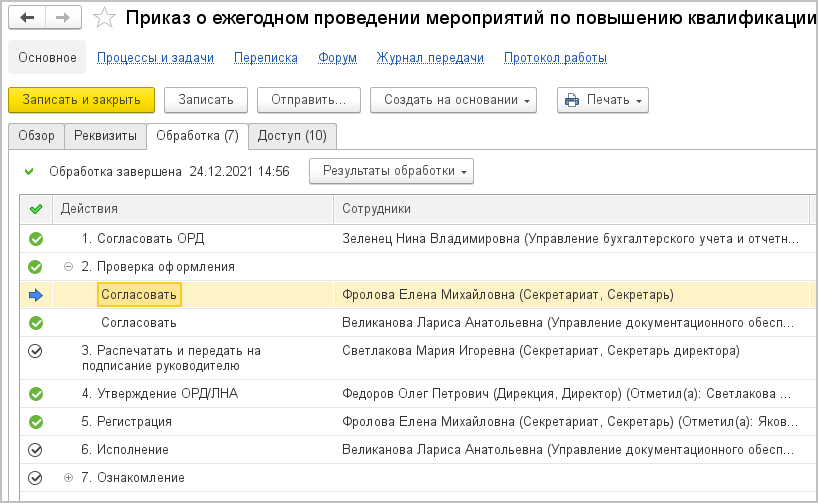Open Результаты обработки dropdown
The image size is (818, 503).
click(391, 171)
